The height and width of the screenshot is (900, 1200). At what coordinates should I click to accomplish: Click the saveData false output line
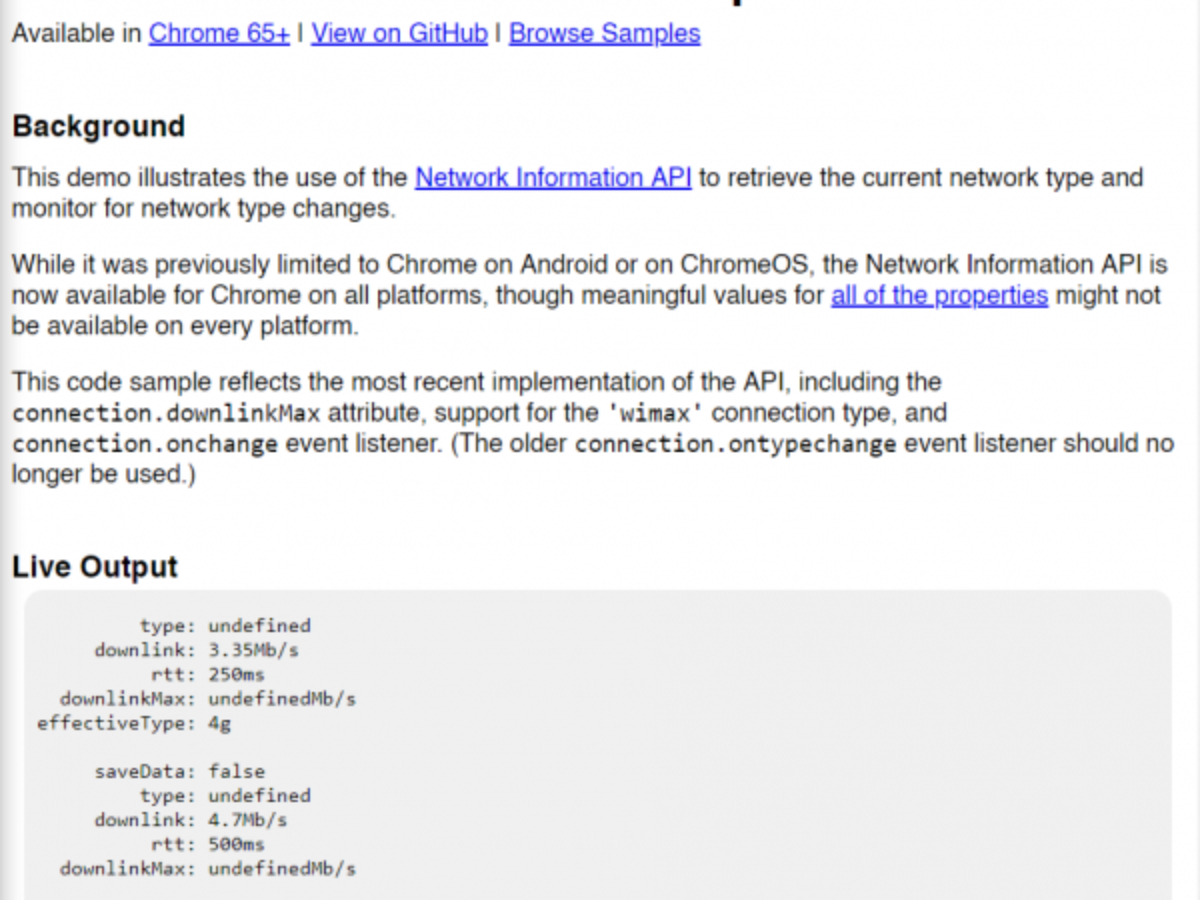tap(180, 772)
